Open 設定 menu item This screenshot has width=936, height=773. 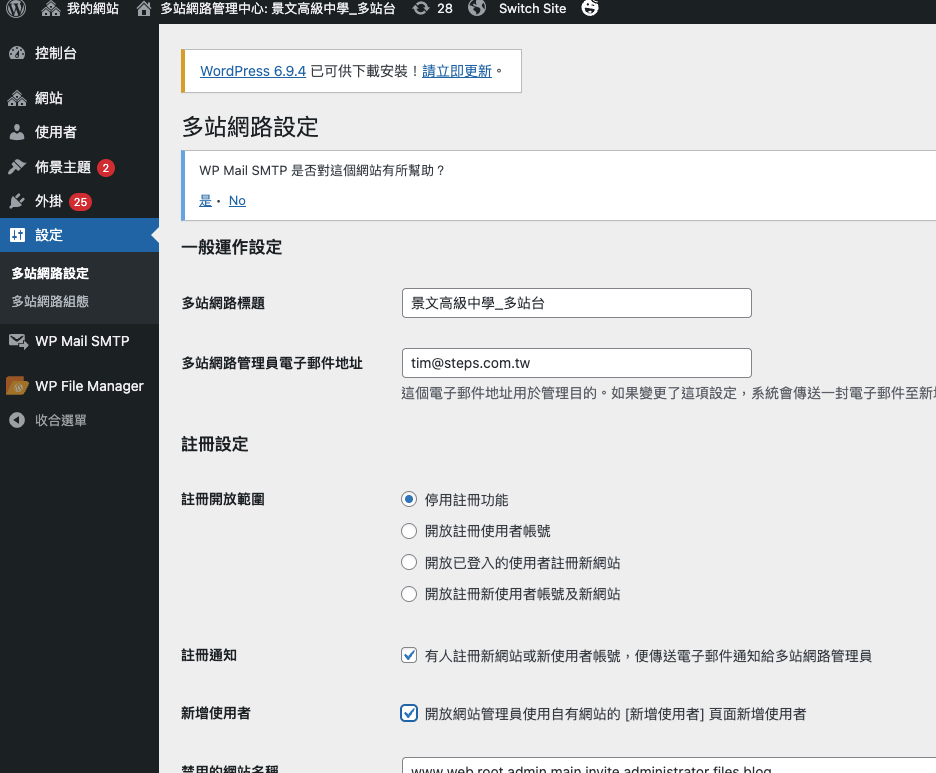(x=49, y=235)
